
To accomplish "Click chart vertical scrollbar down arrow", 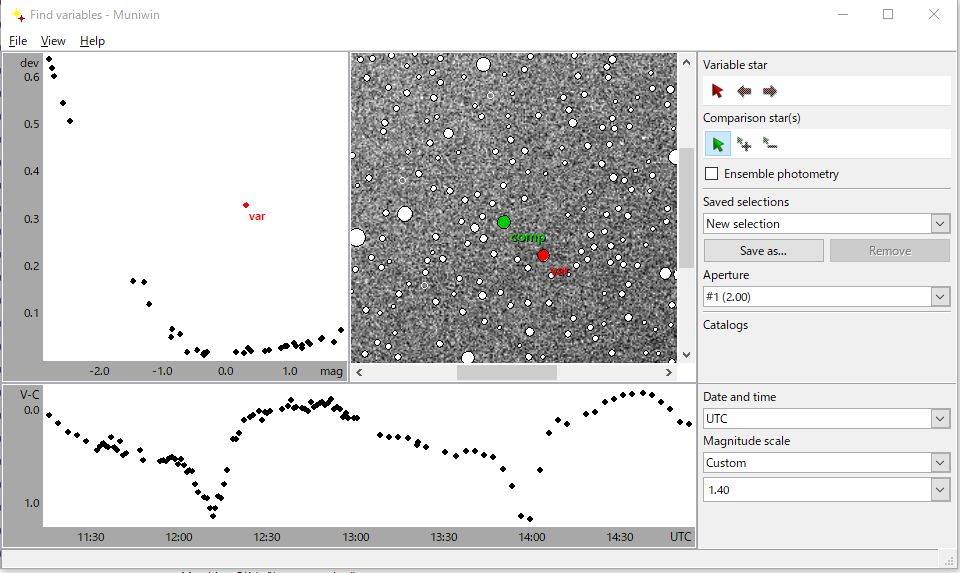I will pos(686,354).
